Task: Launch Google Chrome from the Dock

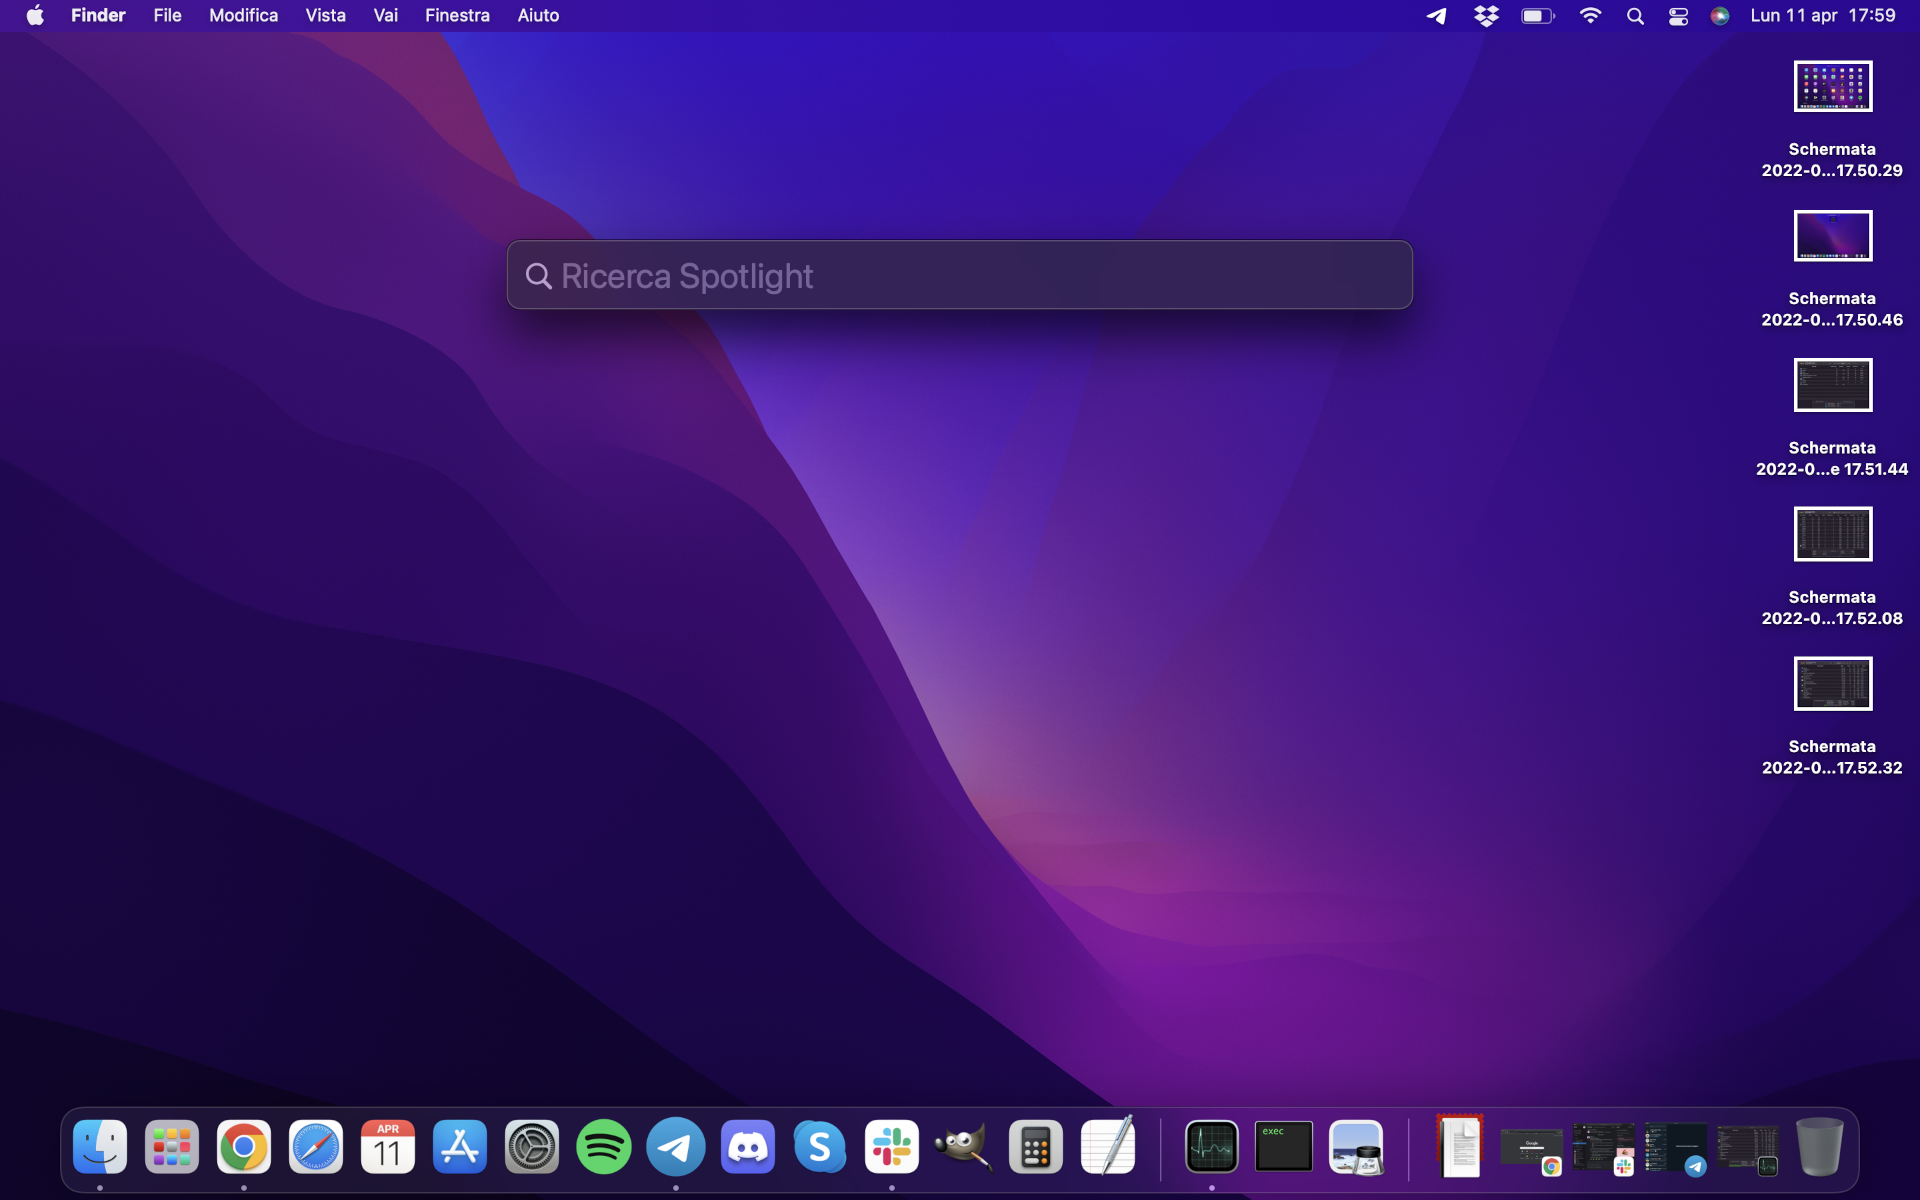Action: 244,1147
